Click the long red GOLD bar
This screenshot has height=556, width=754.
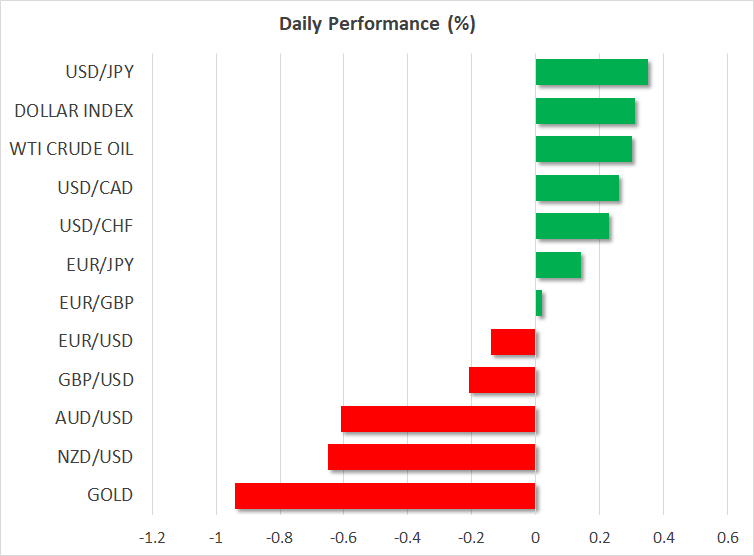(385, 495)
